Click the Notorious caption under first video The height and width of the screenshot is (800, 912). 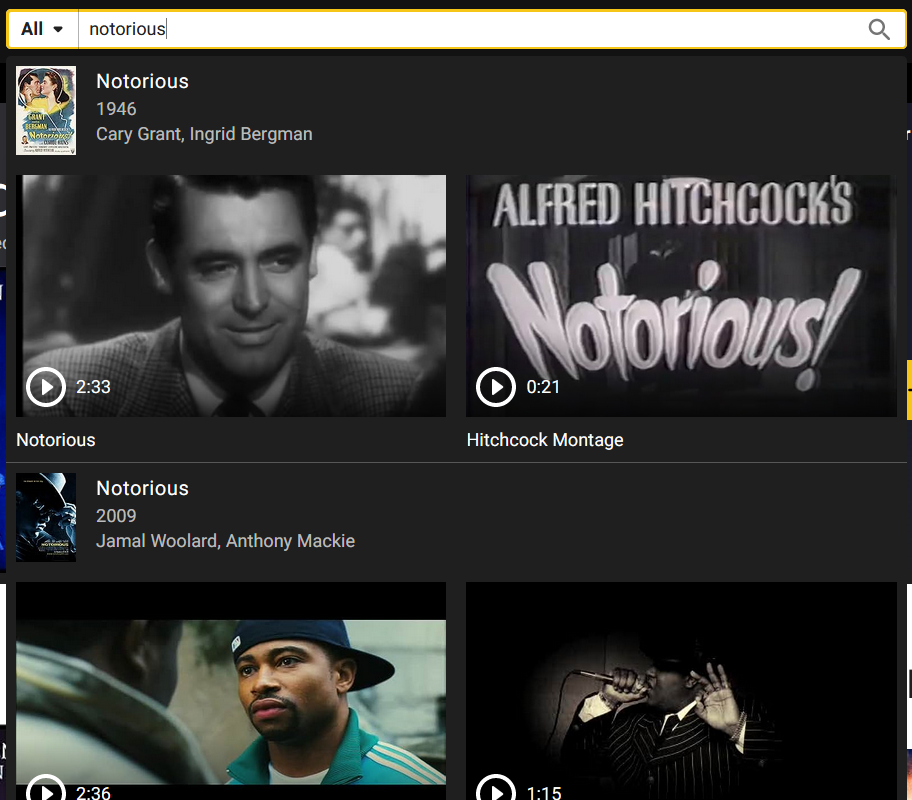56,440
